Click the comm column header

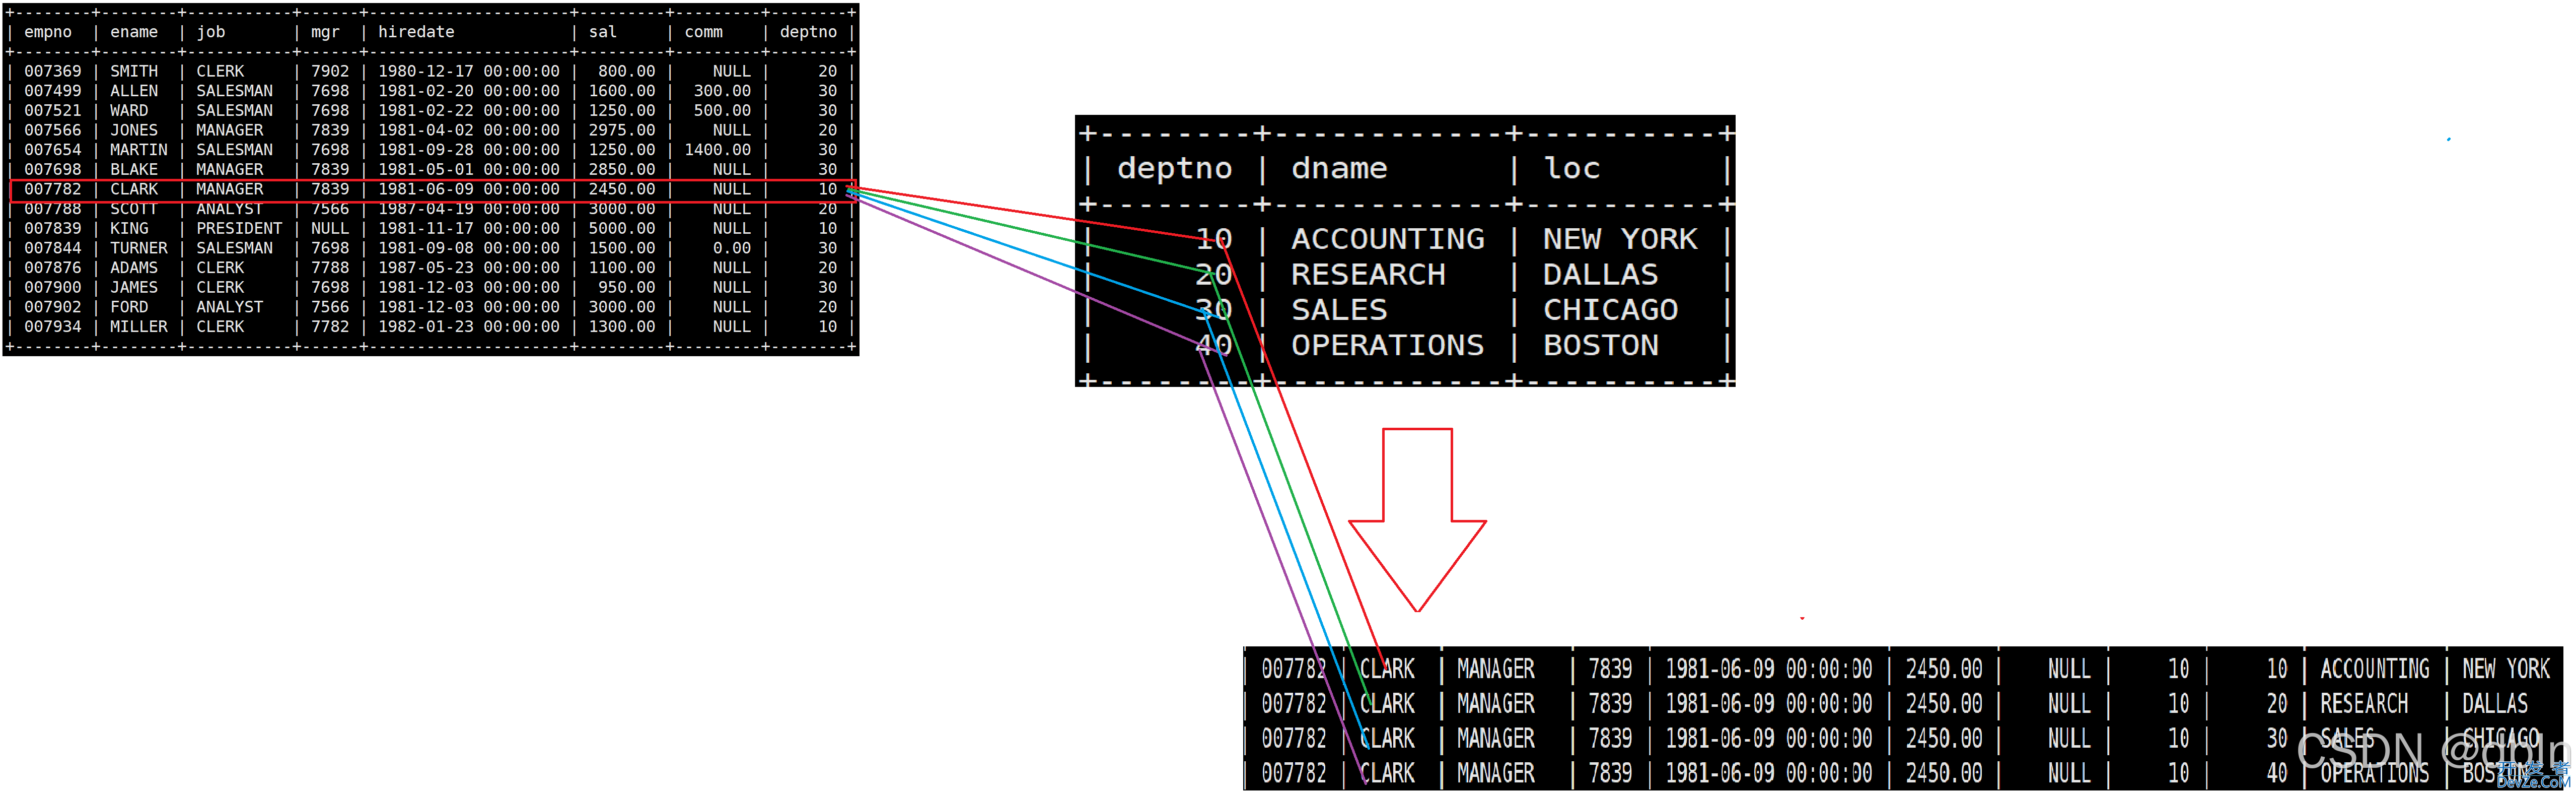coord(704,32)
